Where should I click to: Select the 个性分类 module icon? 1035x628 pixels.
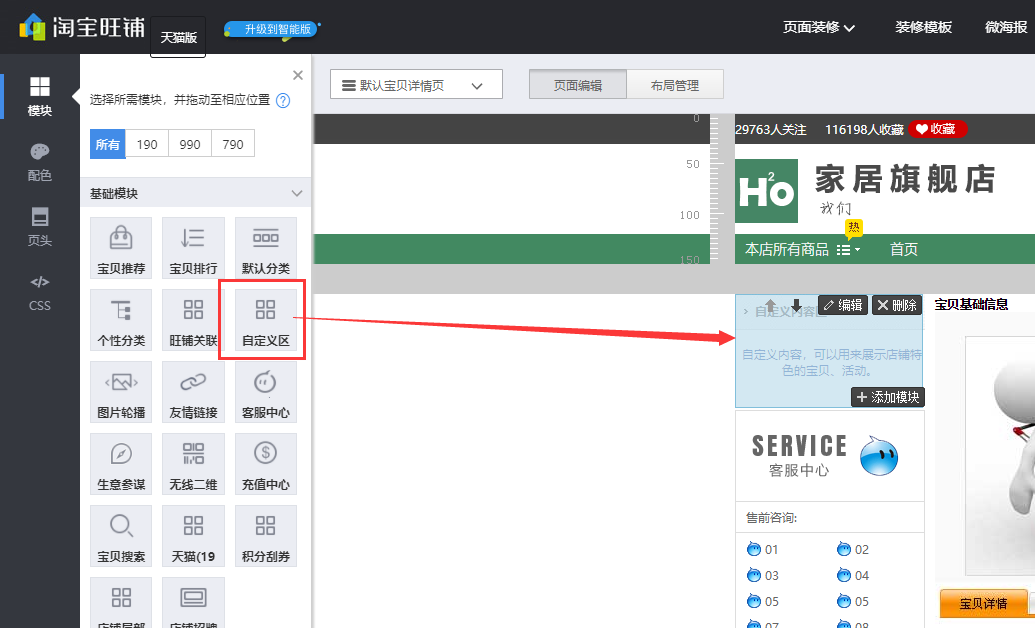[121, 320]
